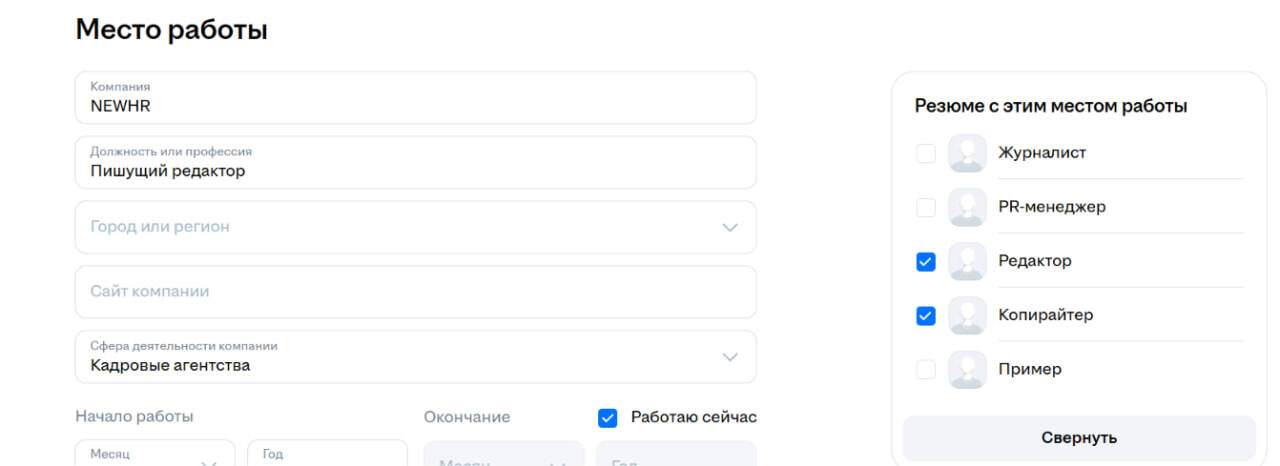
Task: Enable the PR-менеджер resume checkbox
Action: (x=926, y=207)
